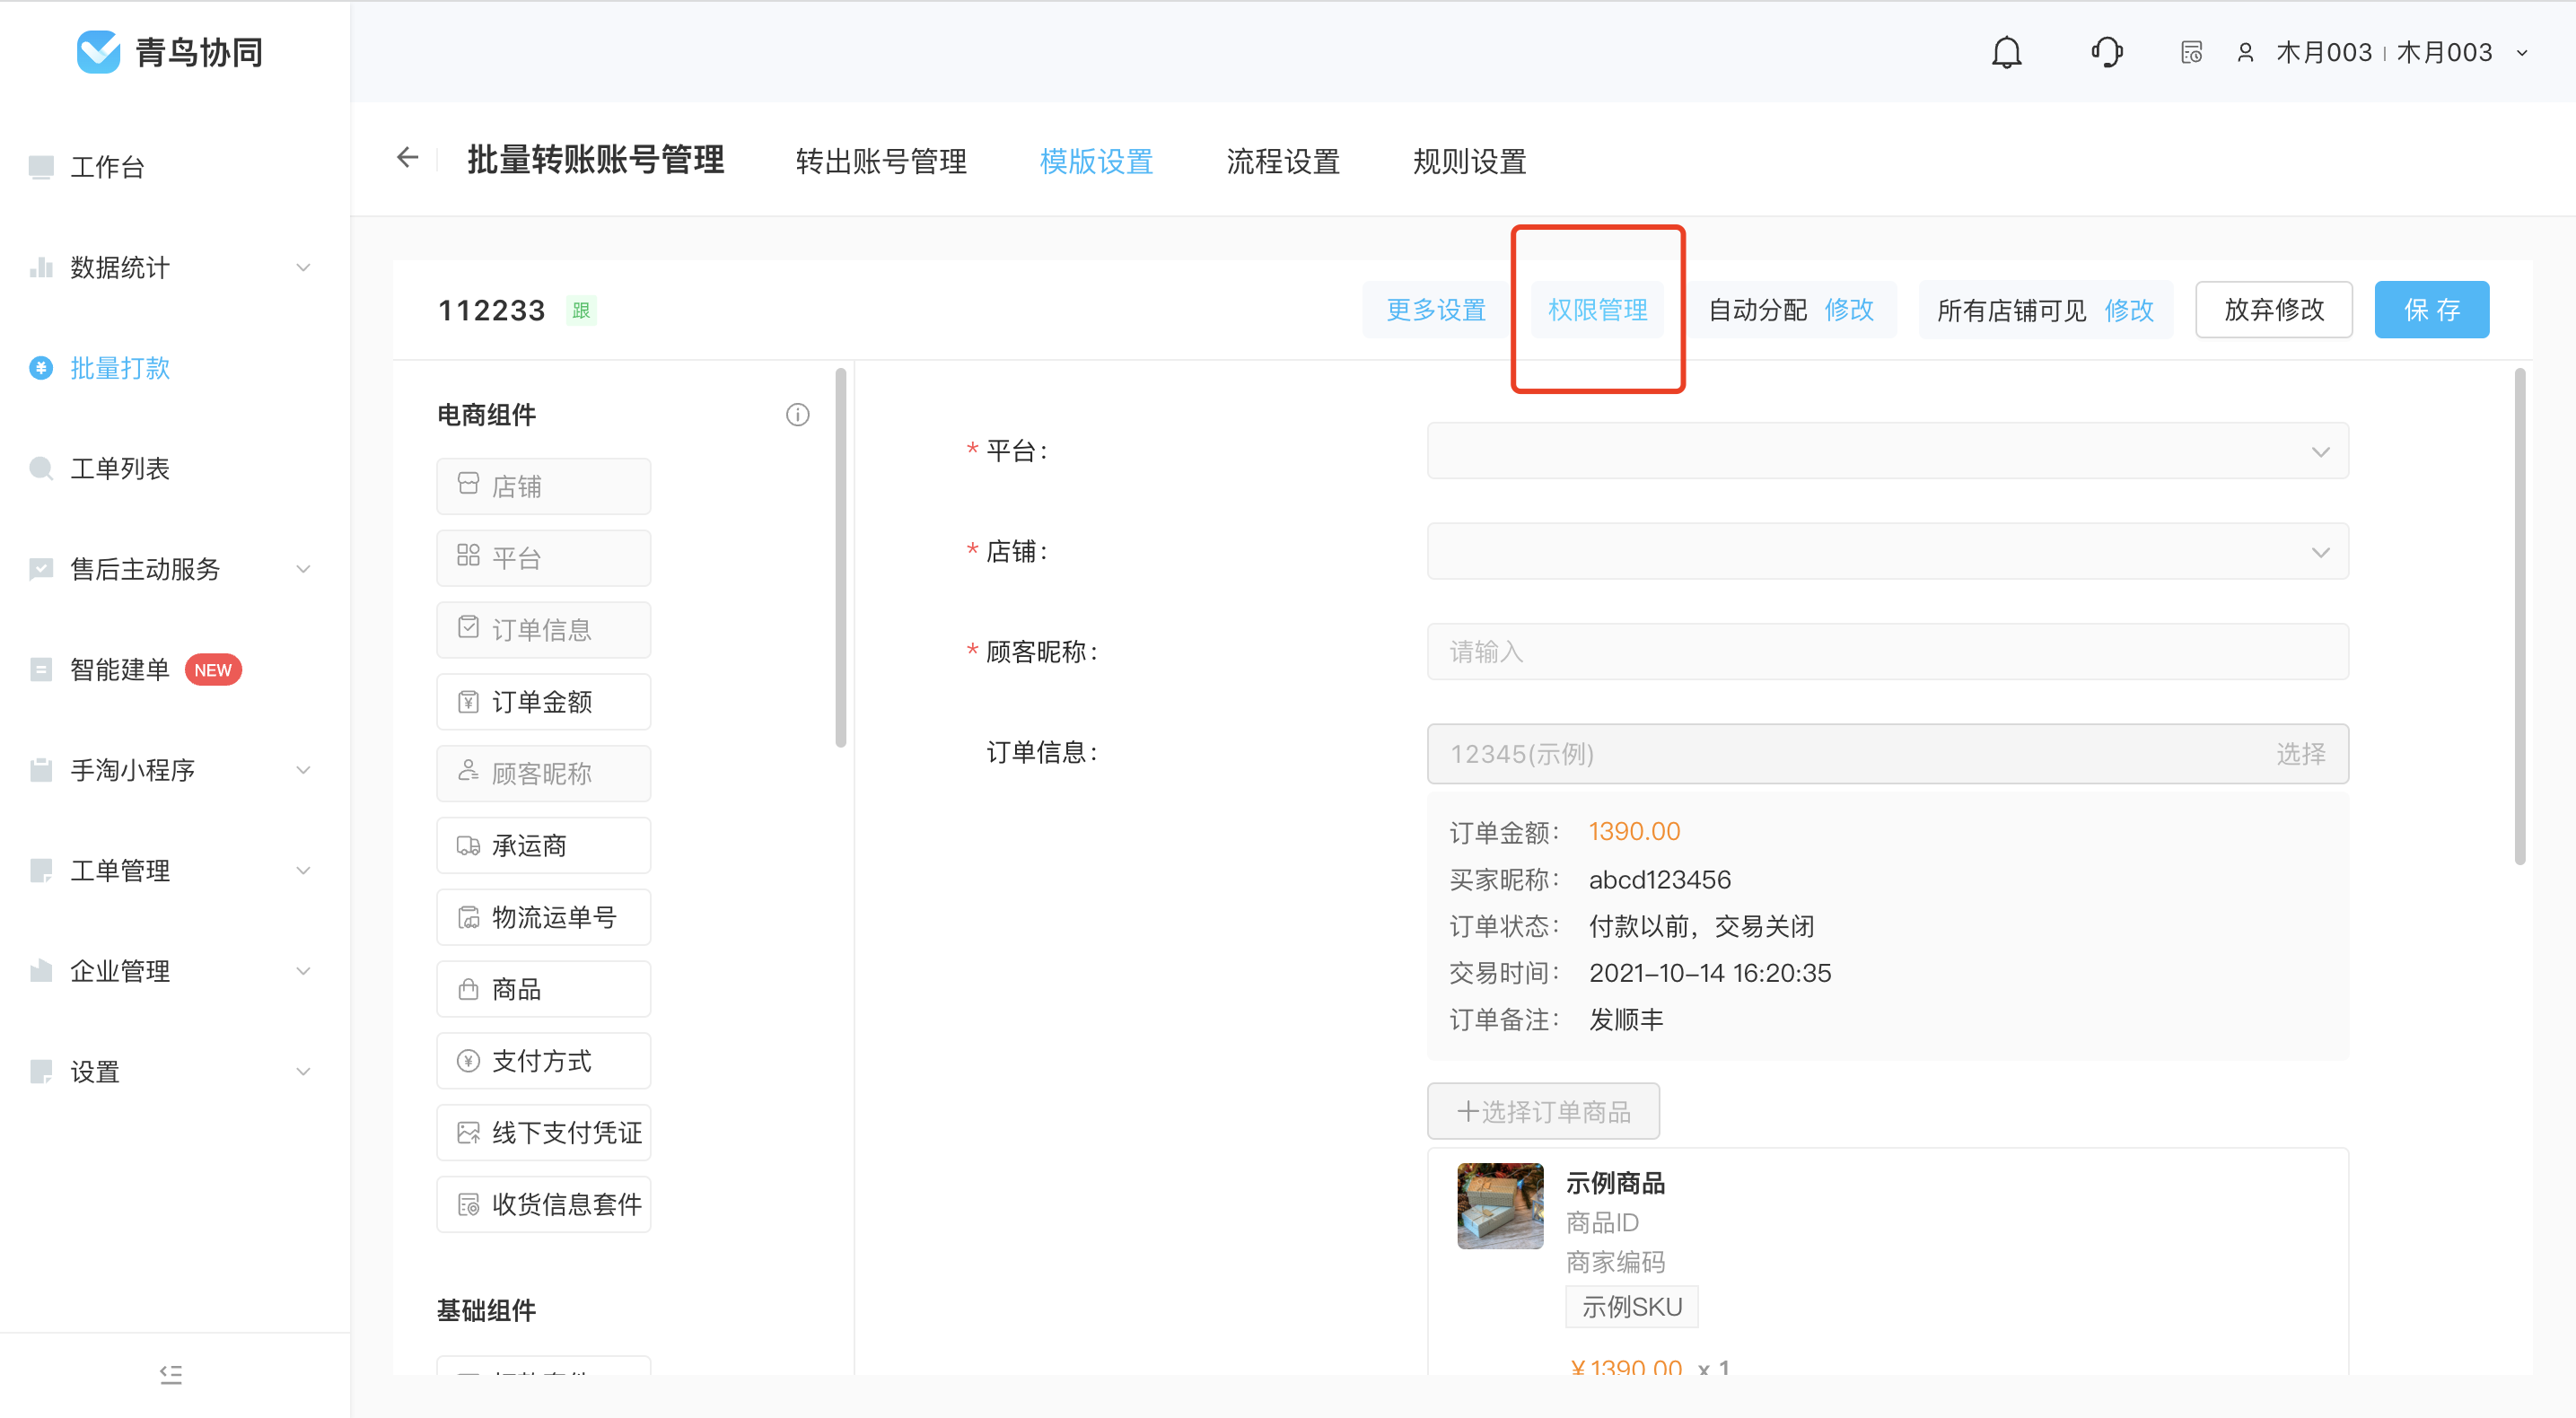
Task: Click 修改 next to 所有店铺可见
Action: [2129, 310]
